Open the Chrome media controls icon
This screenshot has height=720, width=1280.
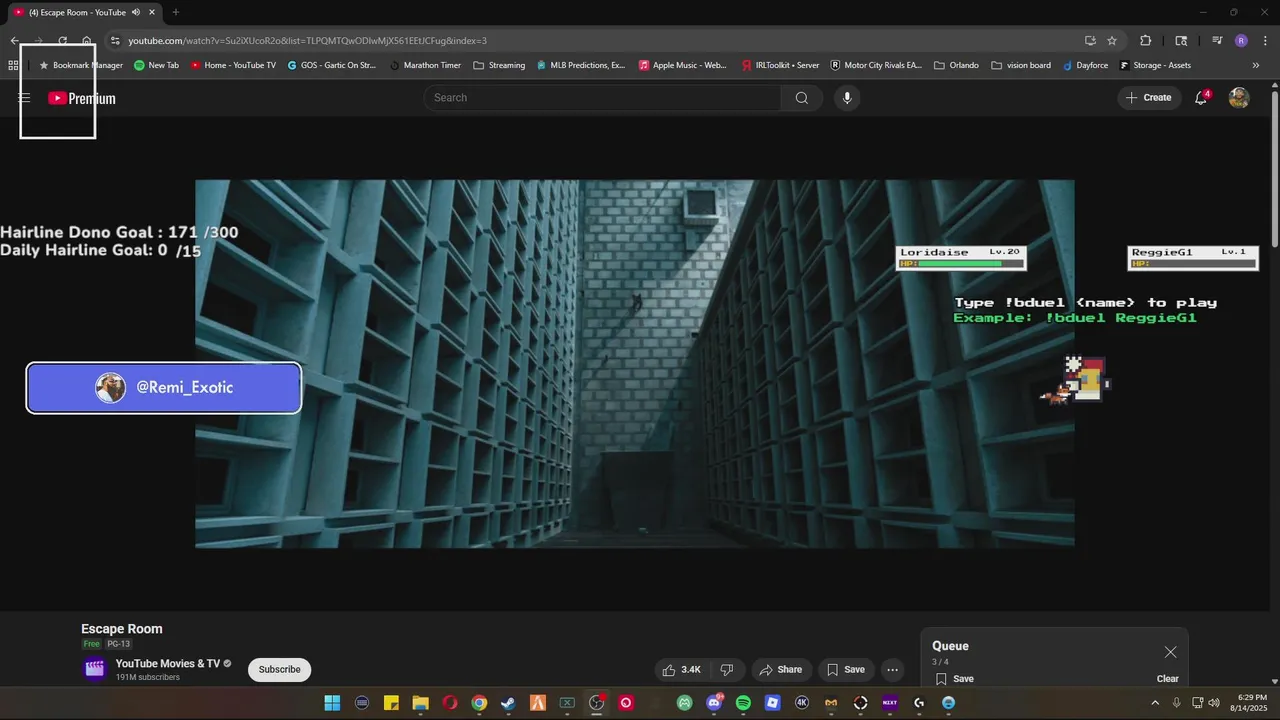click(x=1217, y=41)
